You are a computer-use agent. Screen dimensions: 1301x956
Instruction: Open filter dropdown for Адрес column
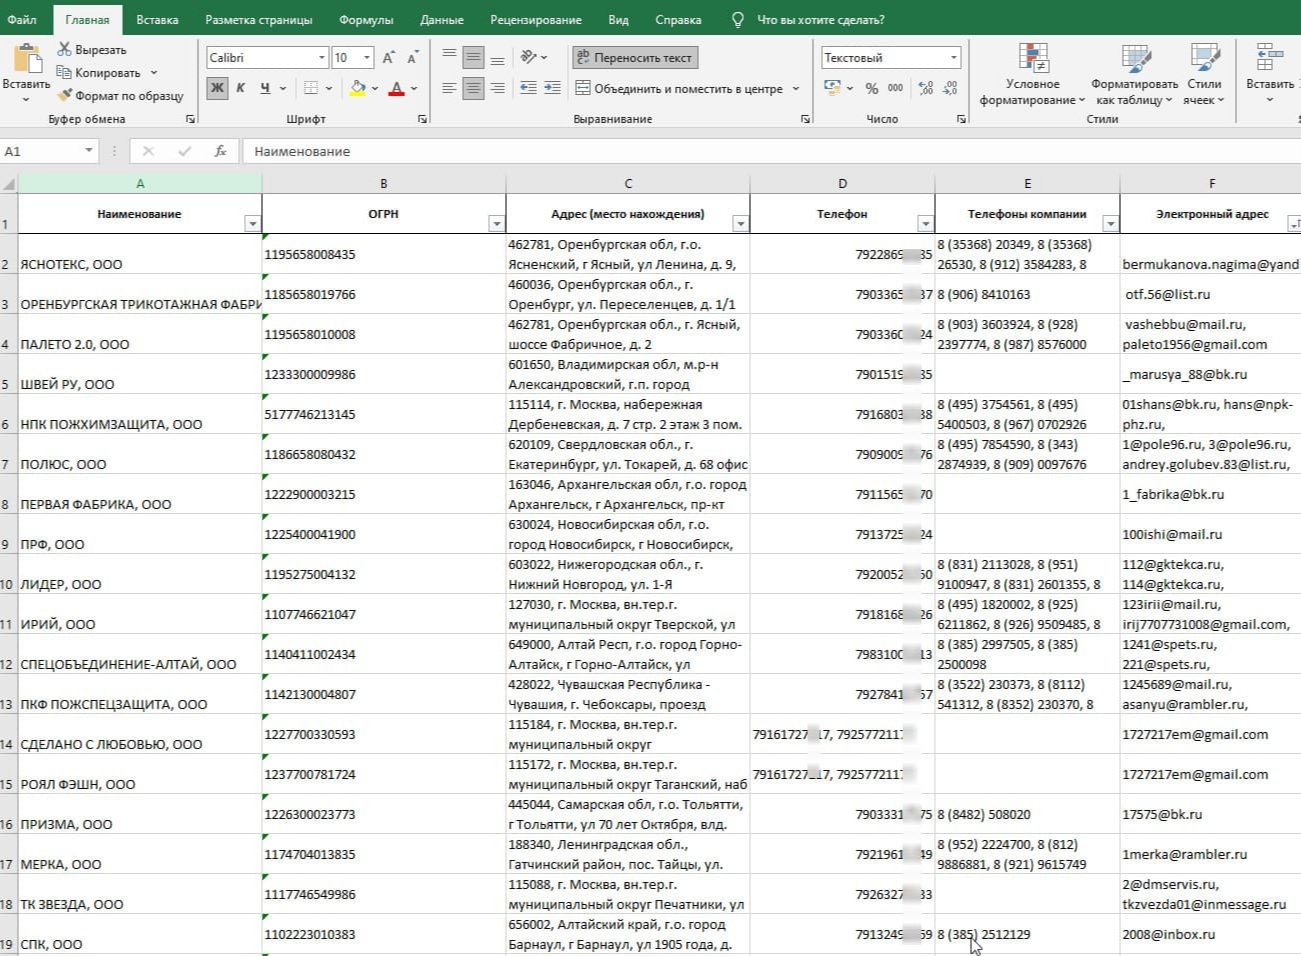[x=740, y=224]
